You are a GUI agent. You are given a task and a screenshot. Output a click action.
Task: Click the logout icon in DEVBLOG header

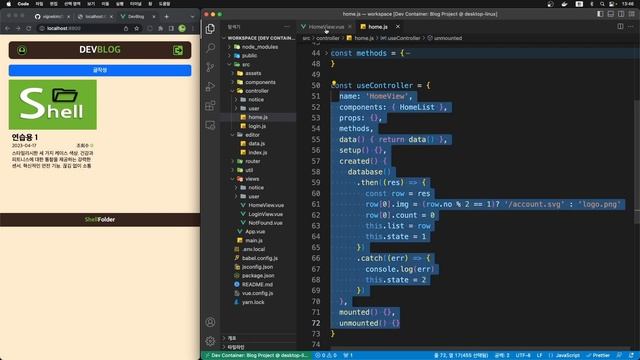(178, 50)
